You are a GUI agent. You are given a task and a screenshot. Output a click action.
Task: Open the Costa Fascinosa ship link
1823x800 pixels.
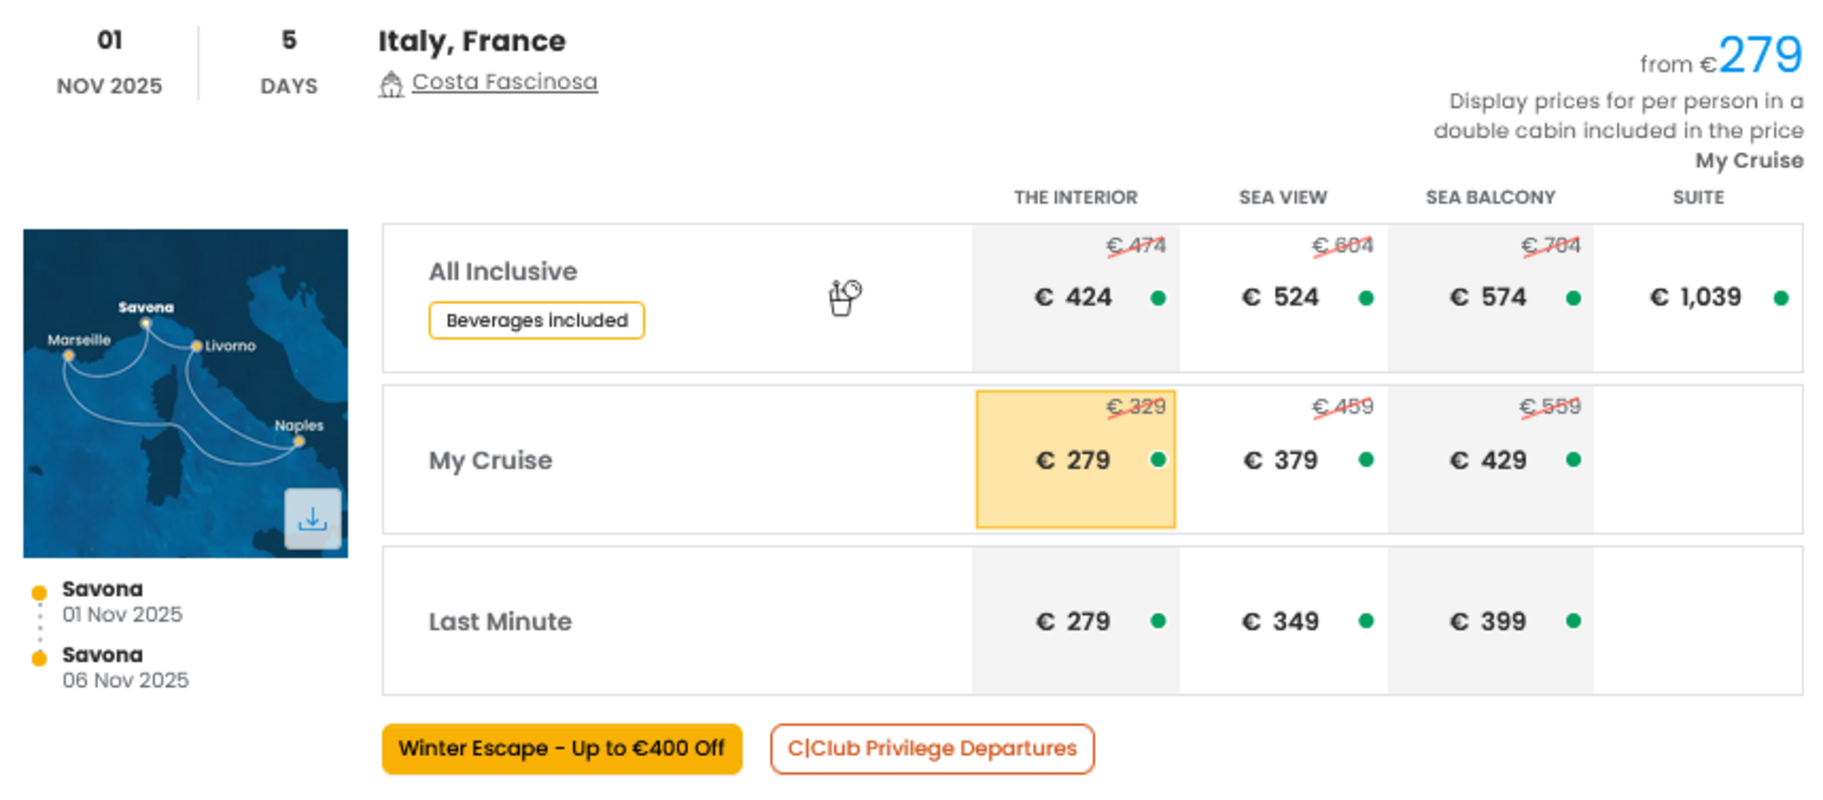point(505,82)
